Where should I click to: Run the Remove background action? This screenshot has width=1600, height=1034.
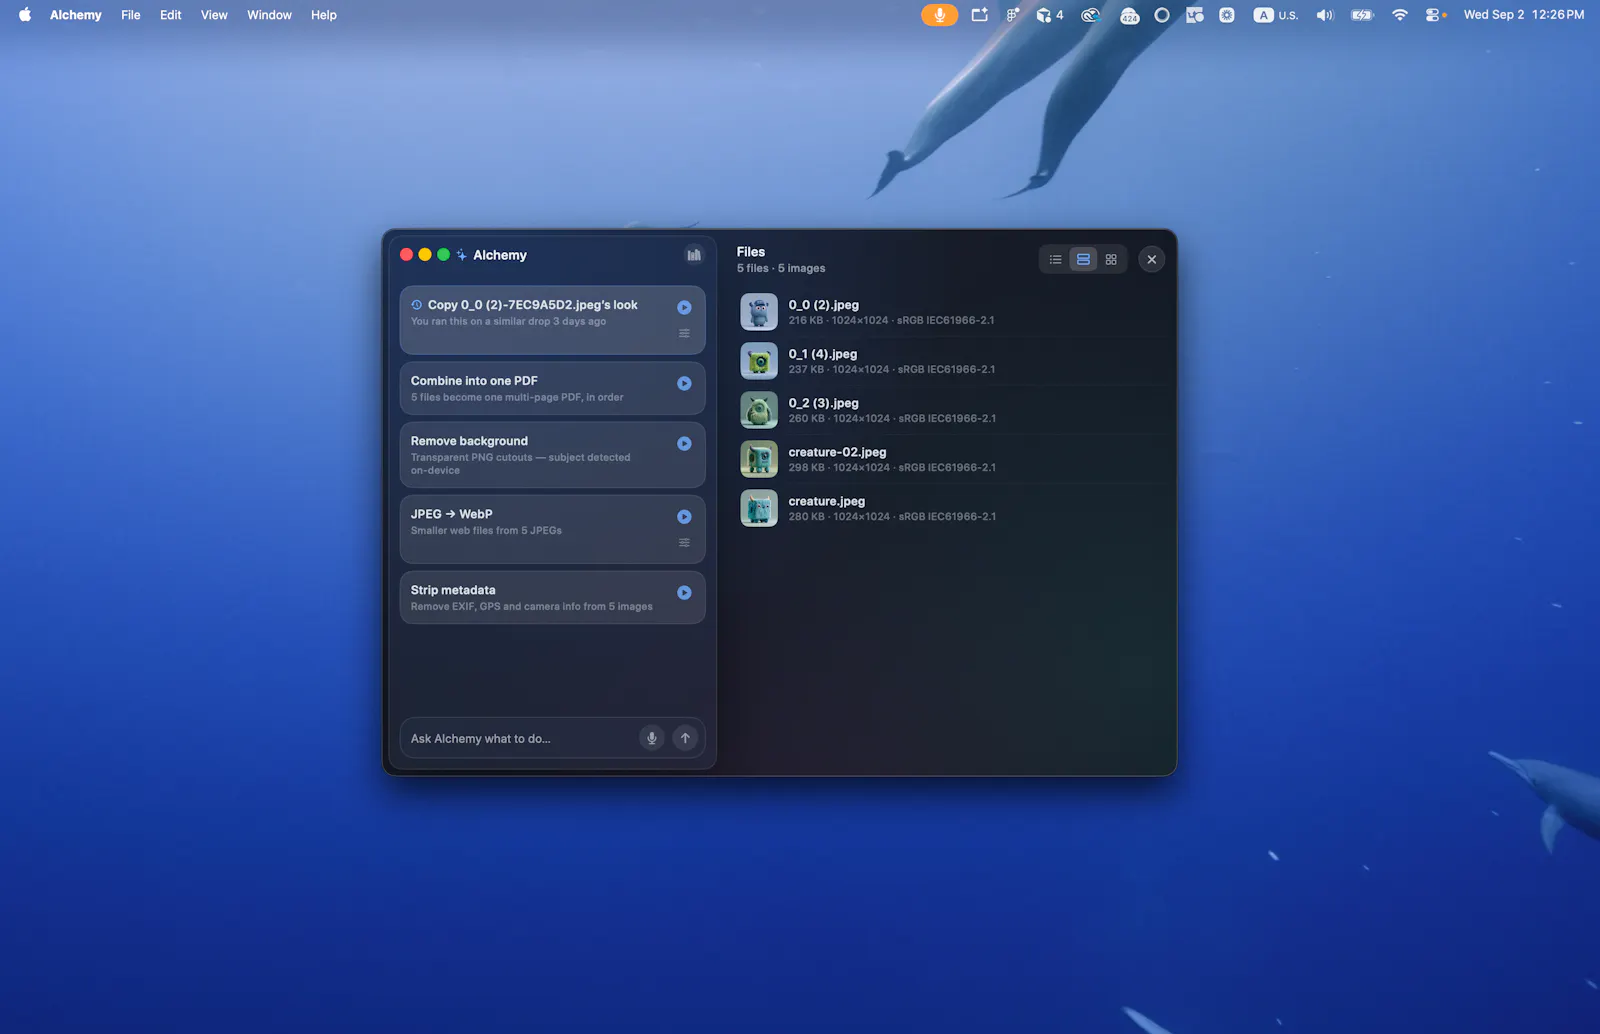(684, 443)
